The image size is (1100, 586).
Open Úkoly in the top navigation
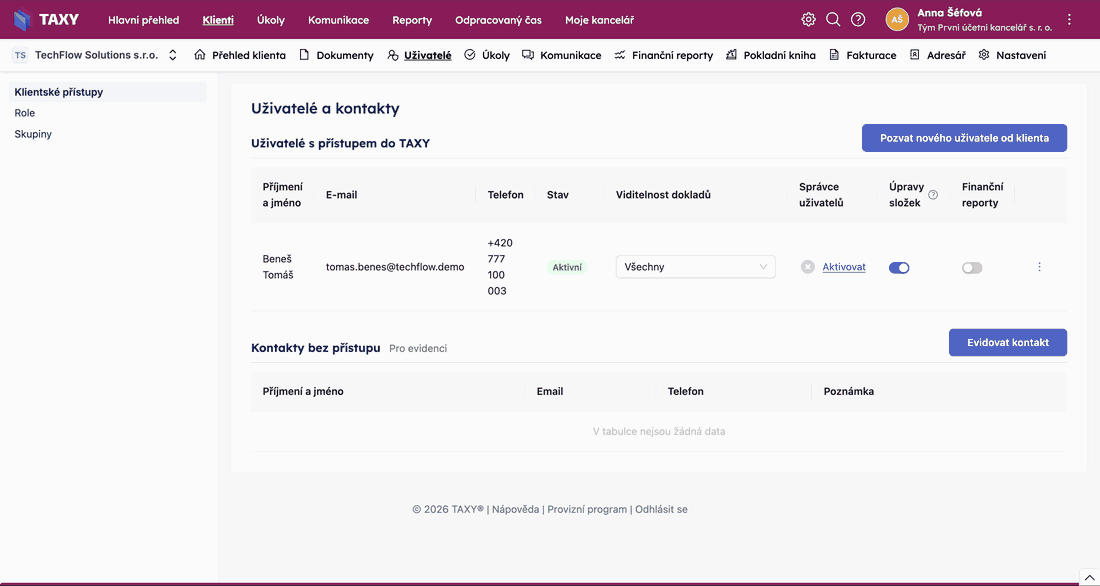[271, 20]
